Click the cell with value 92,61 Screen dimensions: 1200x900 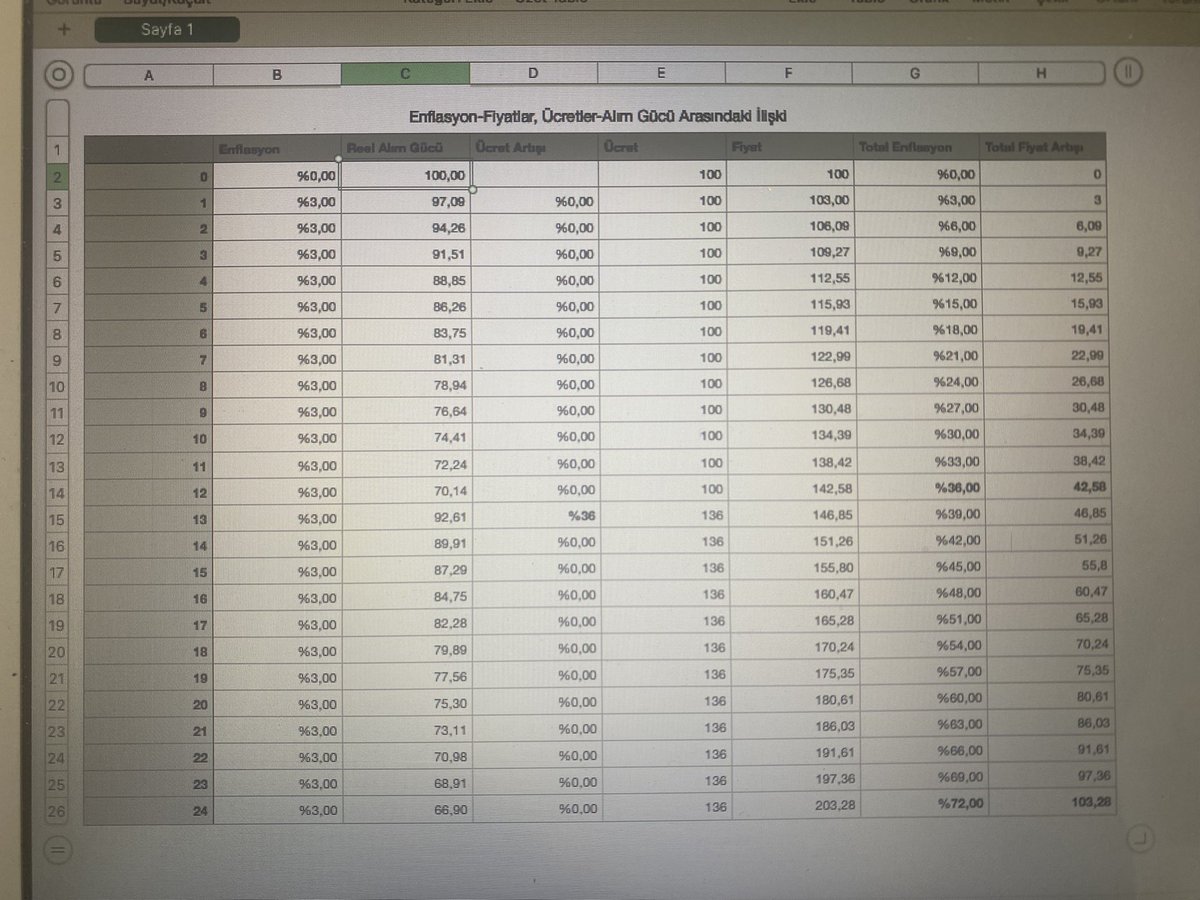(406, 518)
